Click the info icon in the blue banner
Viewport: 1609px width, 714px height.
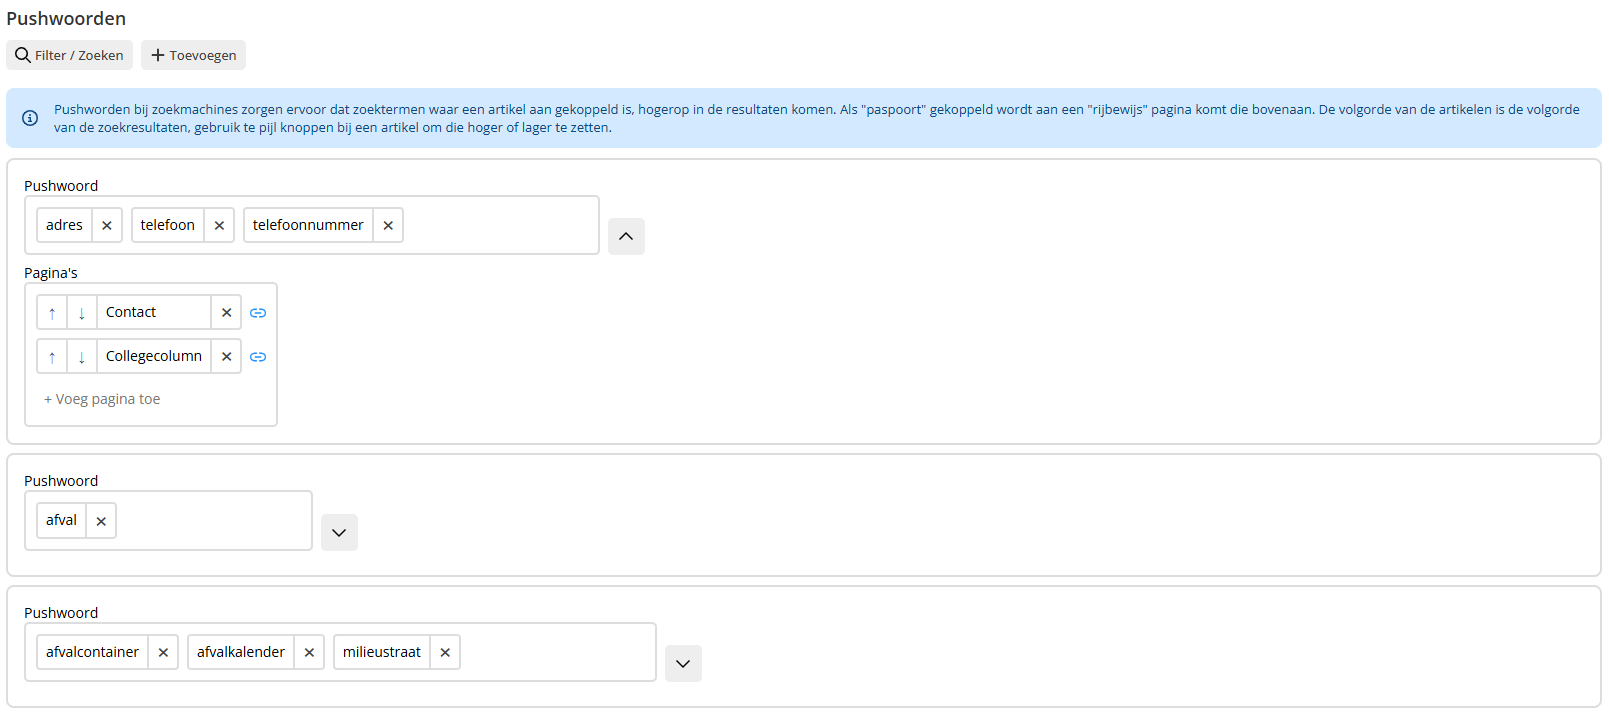point(30,118)
